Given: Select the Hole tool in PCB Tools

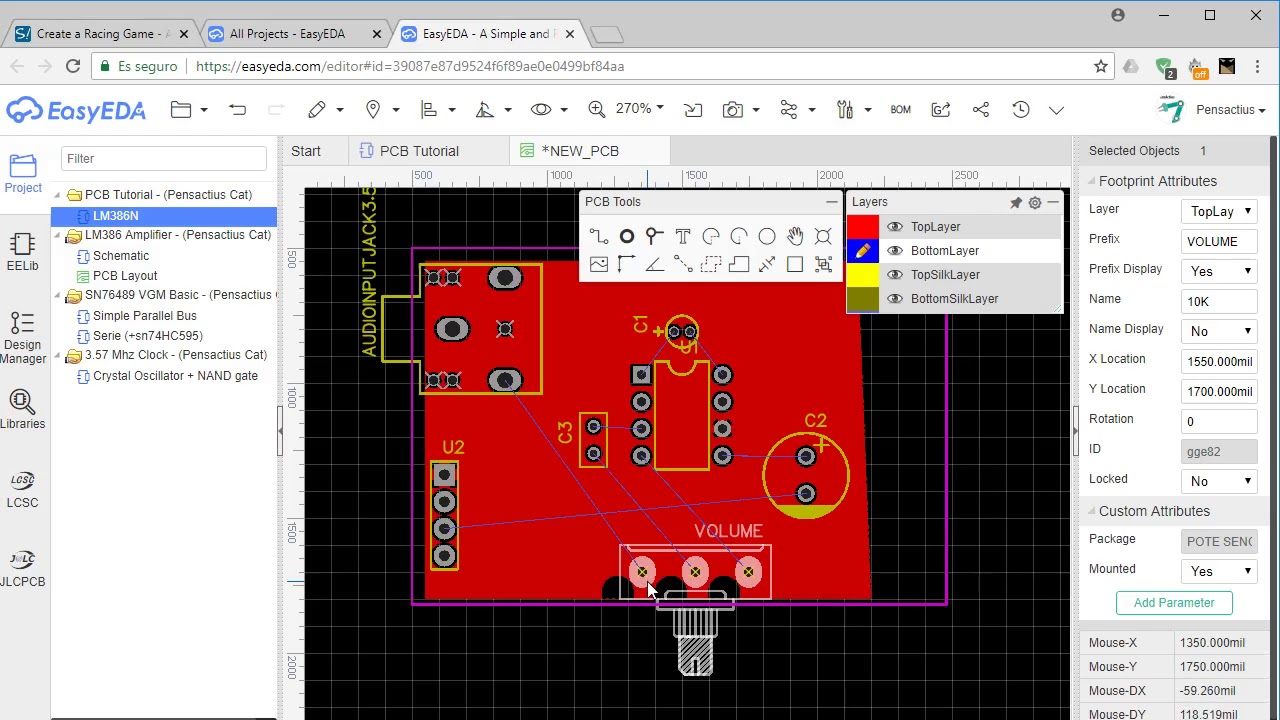Looking at the screenshot, I should (x=822, y=237).
